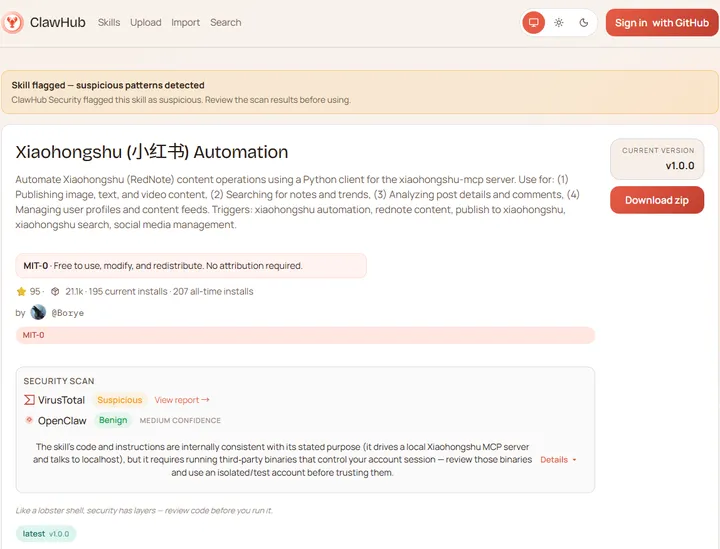The width and height of the screenshot is (720, 549).
Task: Click the VirusTotal scanner name
Action: click(x=61, y=400)
